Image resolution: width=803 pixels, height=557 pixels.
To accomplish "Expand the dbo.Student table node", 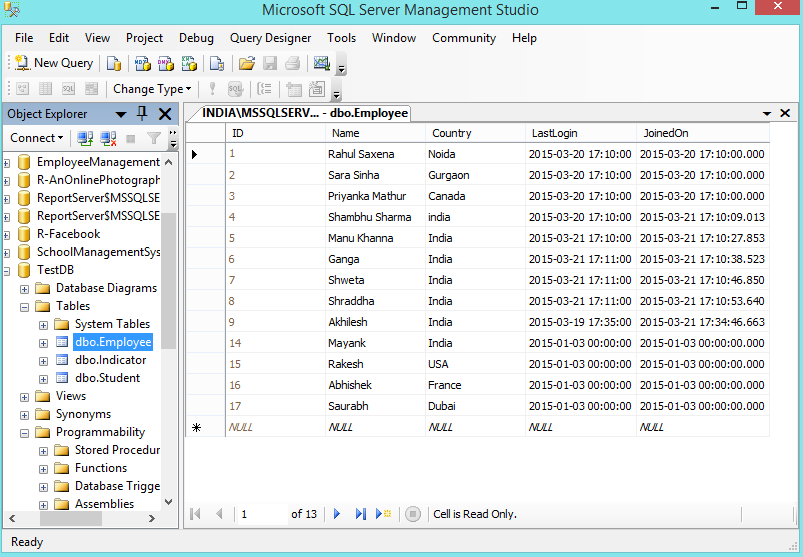I will click(x=43, y=378).
